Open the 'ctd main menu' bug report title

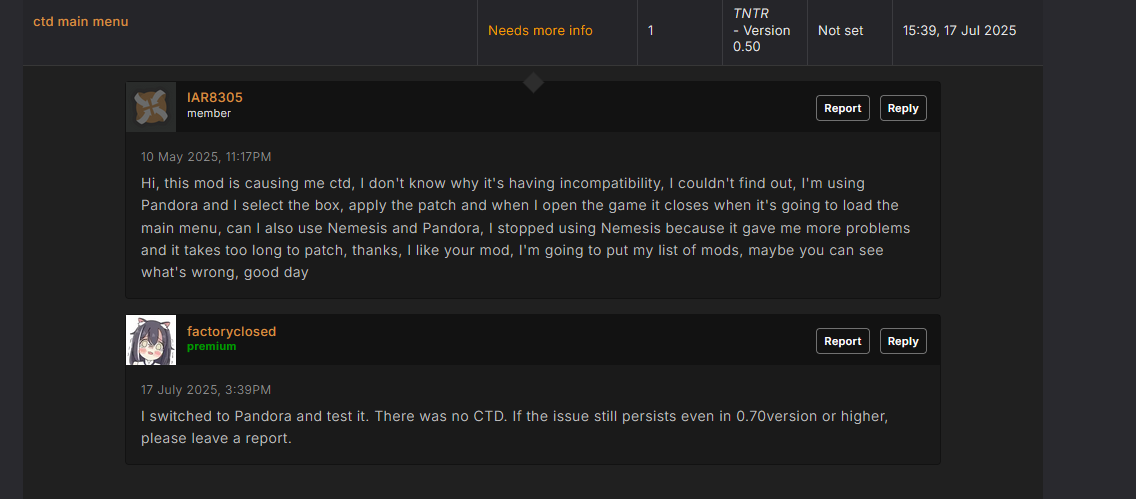(x=81, y=21)
